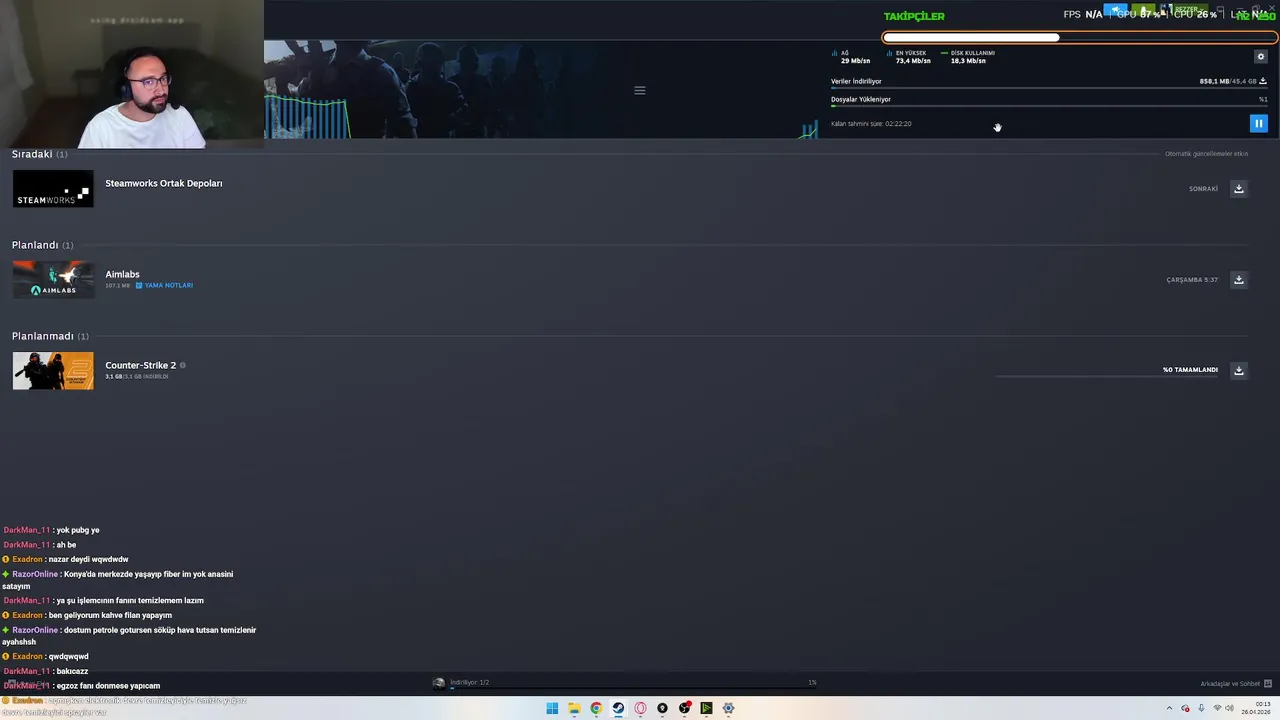Open File Explorer from taskbar
The image size is (1280, 720).
pyautogui.click(x=574, y=708)
